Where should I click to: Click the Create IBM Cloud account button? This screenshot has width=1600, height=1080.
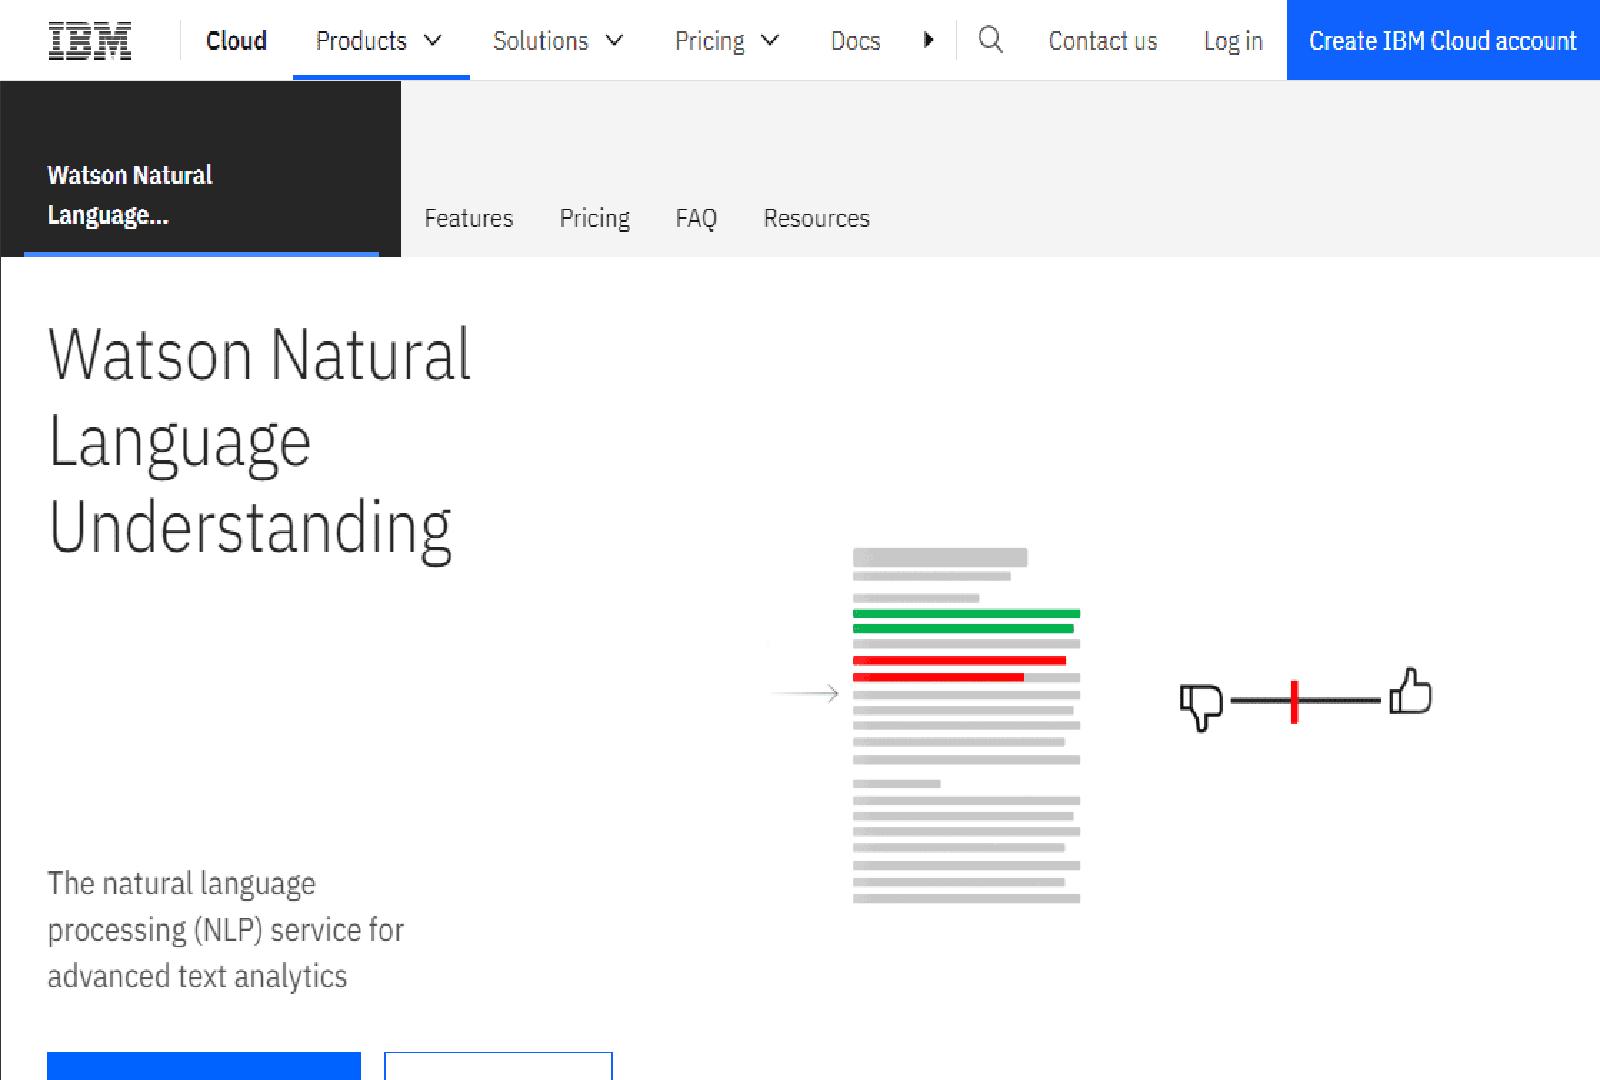pyautogui.click(x=1441, y=41)
